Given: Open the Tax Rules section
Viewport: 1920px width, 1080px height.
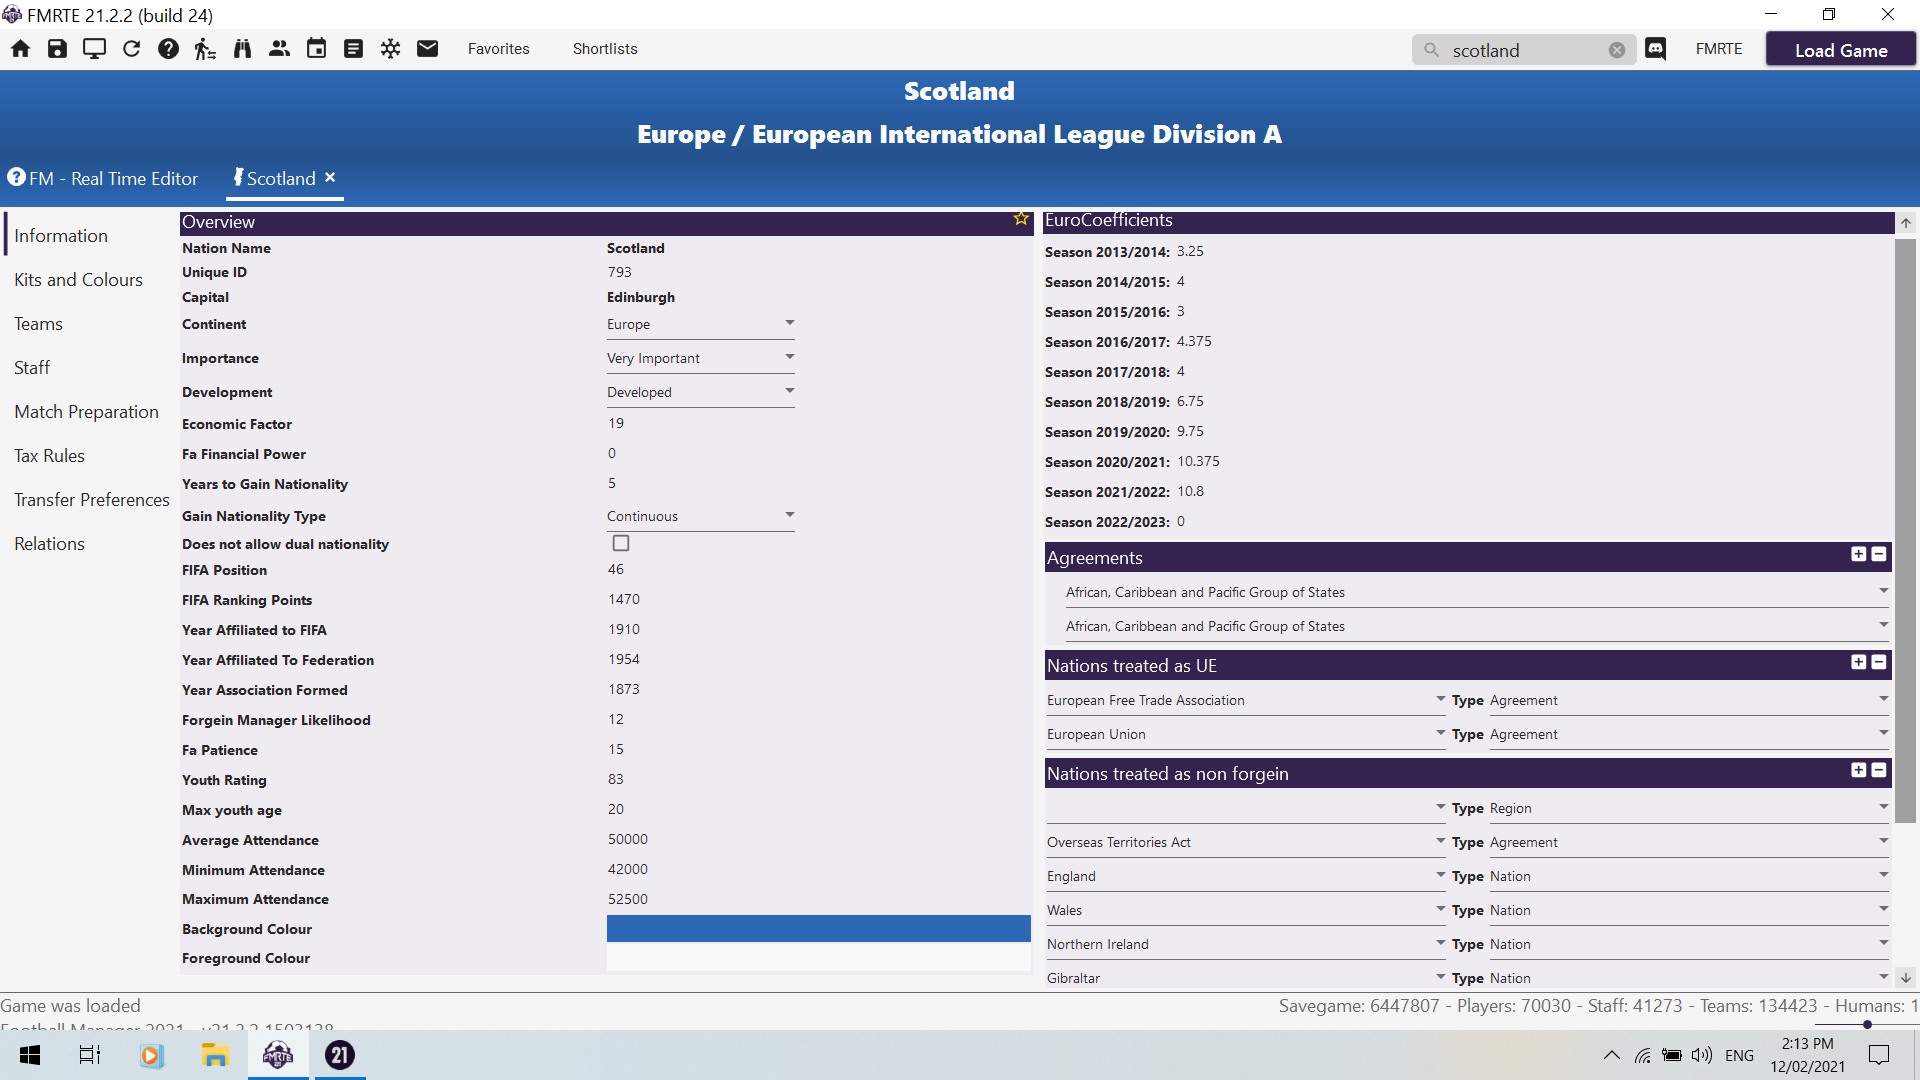Looking at the screenshot, I should tap(49, 456).
